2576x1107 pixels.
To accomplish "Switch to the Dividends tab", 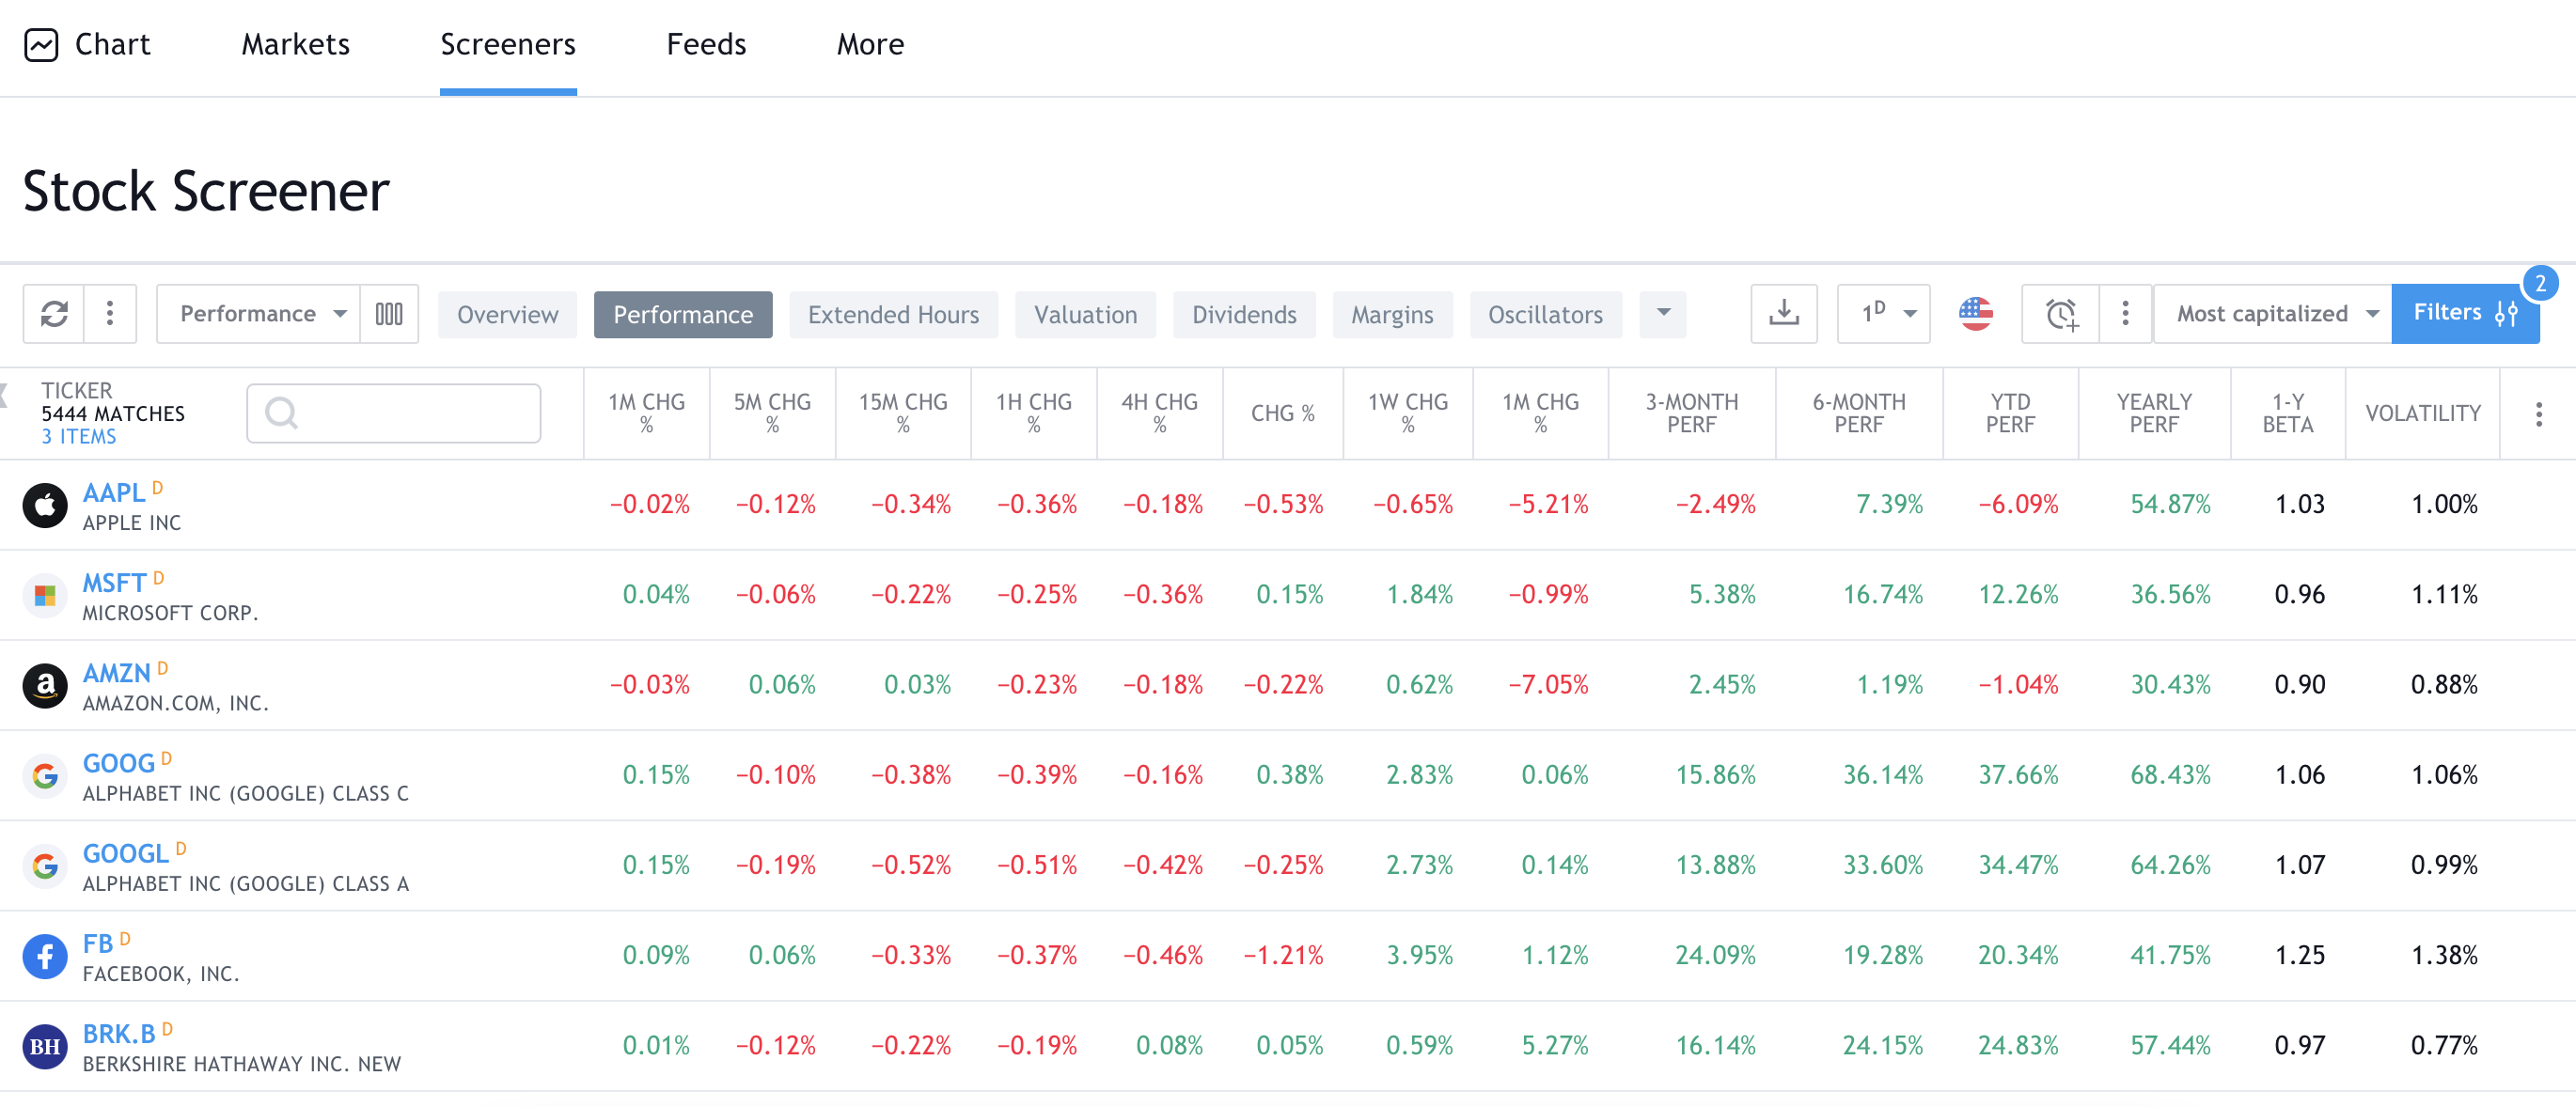I will (x=1244, y=315).
